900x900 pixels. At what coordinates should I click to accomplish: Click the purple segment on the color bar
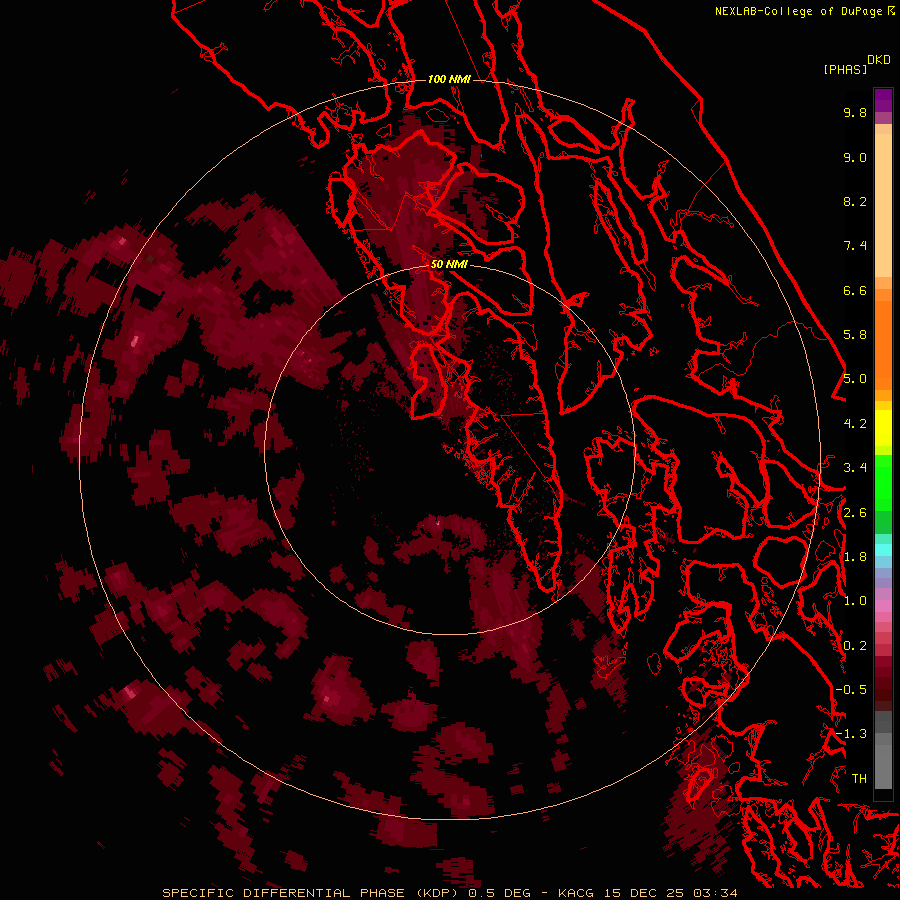pos(883,100)
